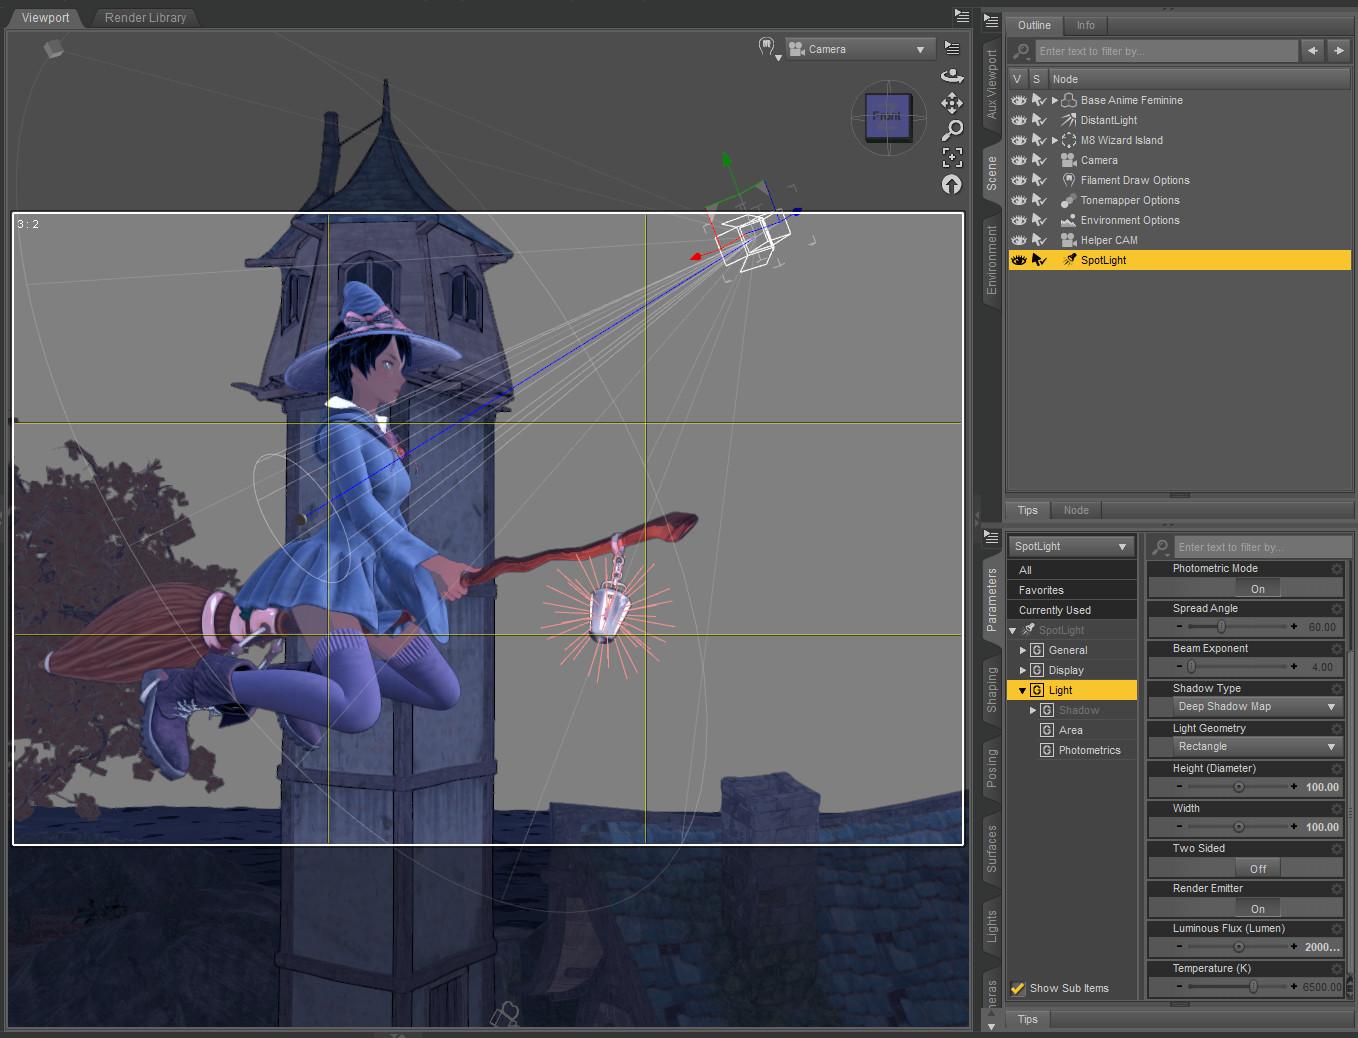Hide the DistantLight node
The image size is (1358, 1038).
1018,120
